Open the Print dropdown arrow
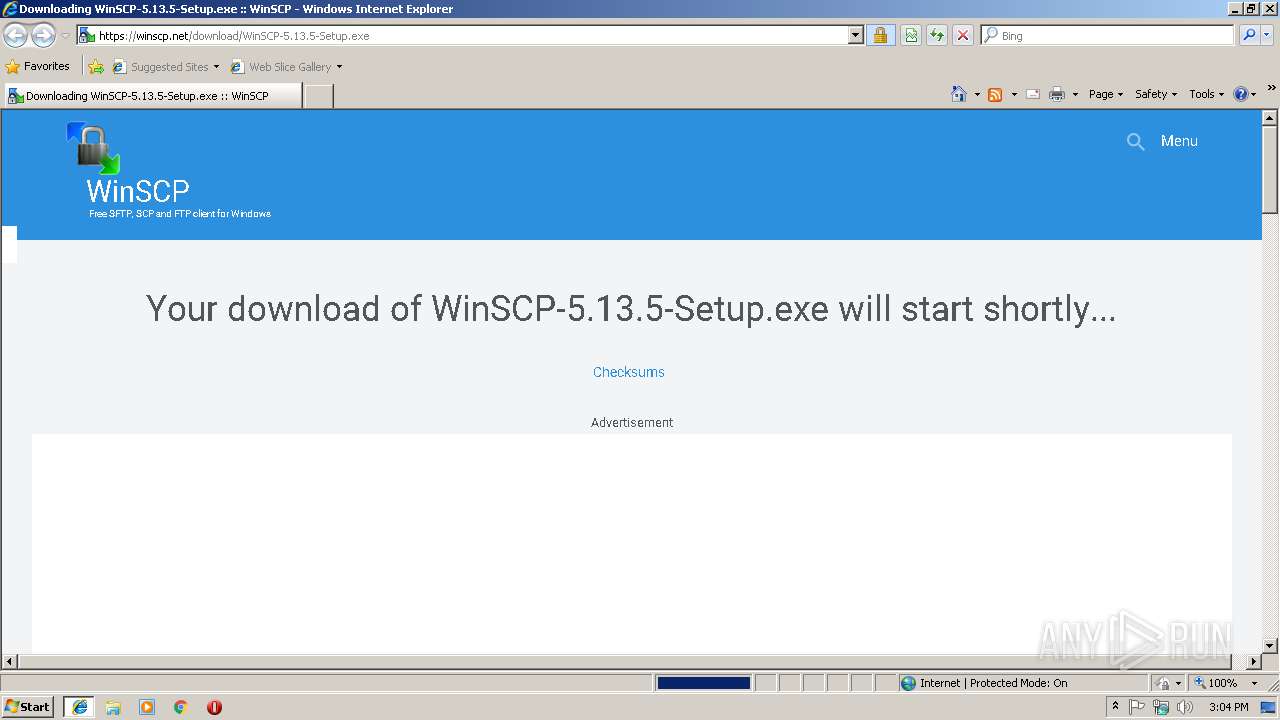The width and height of the screenshot is (1280, 720). click(1076, 94)
